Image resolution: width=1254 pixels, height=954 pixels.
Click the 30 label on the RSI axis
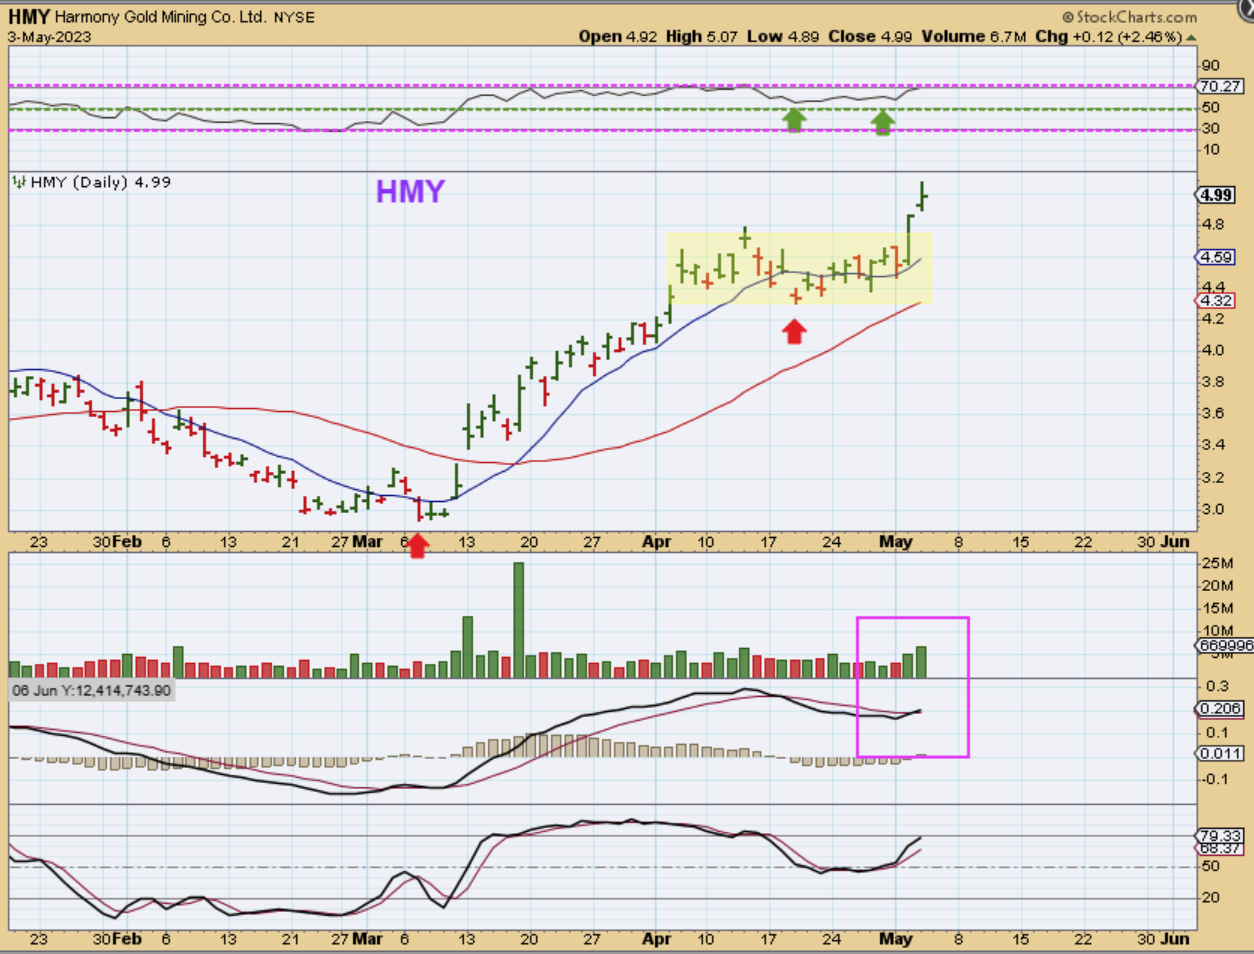coord(1211,128)
